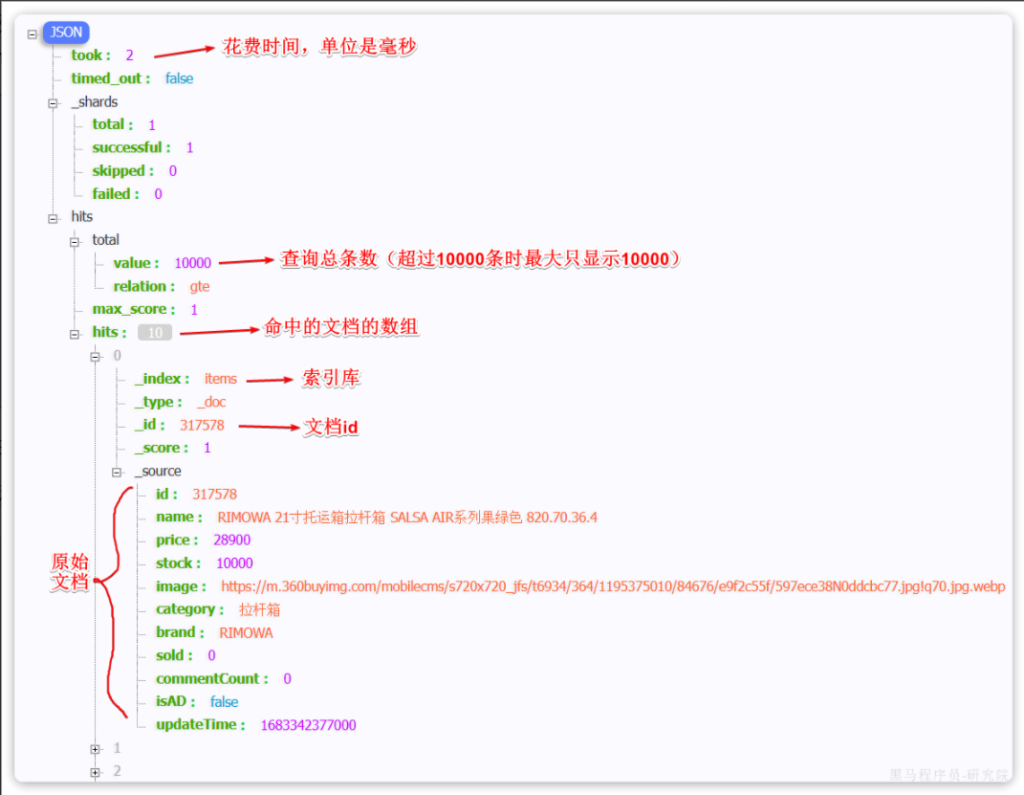The height and width of the screenshot is (795, 1024).
Task: Select the RIMOWA product name value
Action: click(407, 518)
